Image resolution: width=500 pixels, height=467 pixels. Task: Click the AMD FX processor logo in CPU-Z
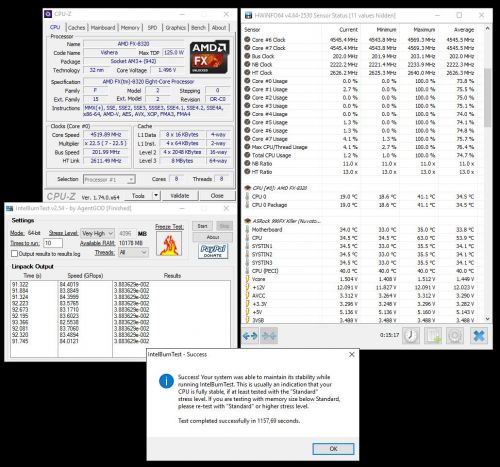pyautogui.click(x=209, y=57)
